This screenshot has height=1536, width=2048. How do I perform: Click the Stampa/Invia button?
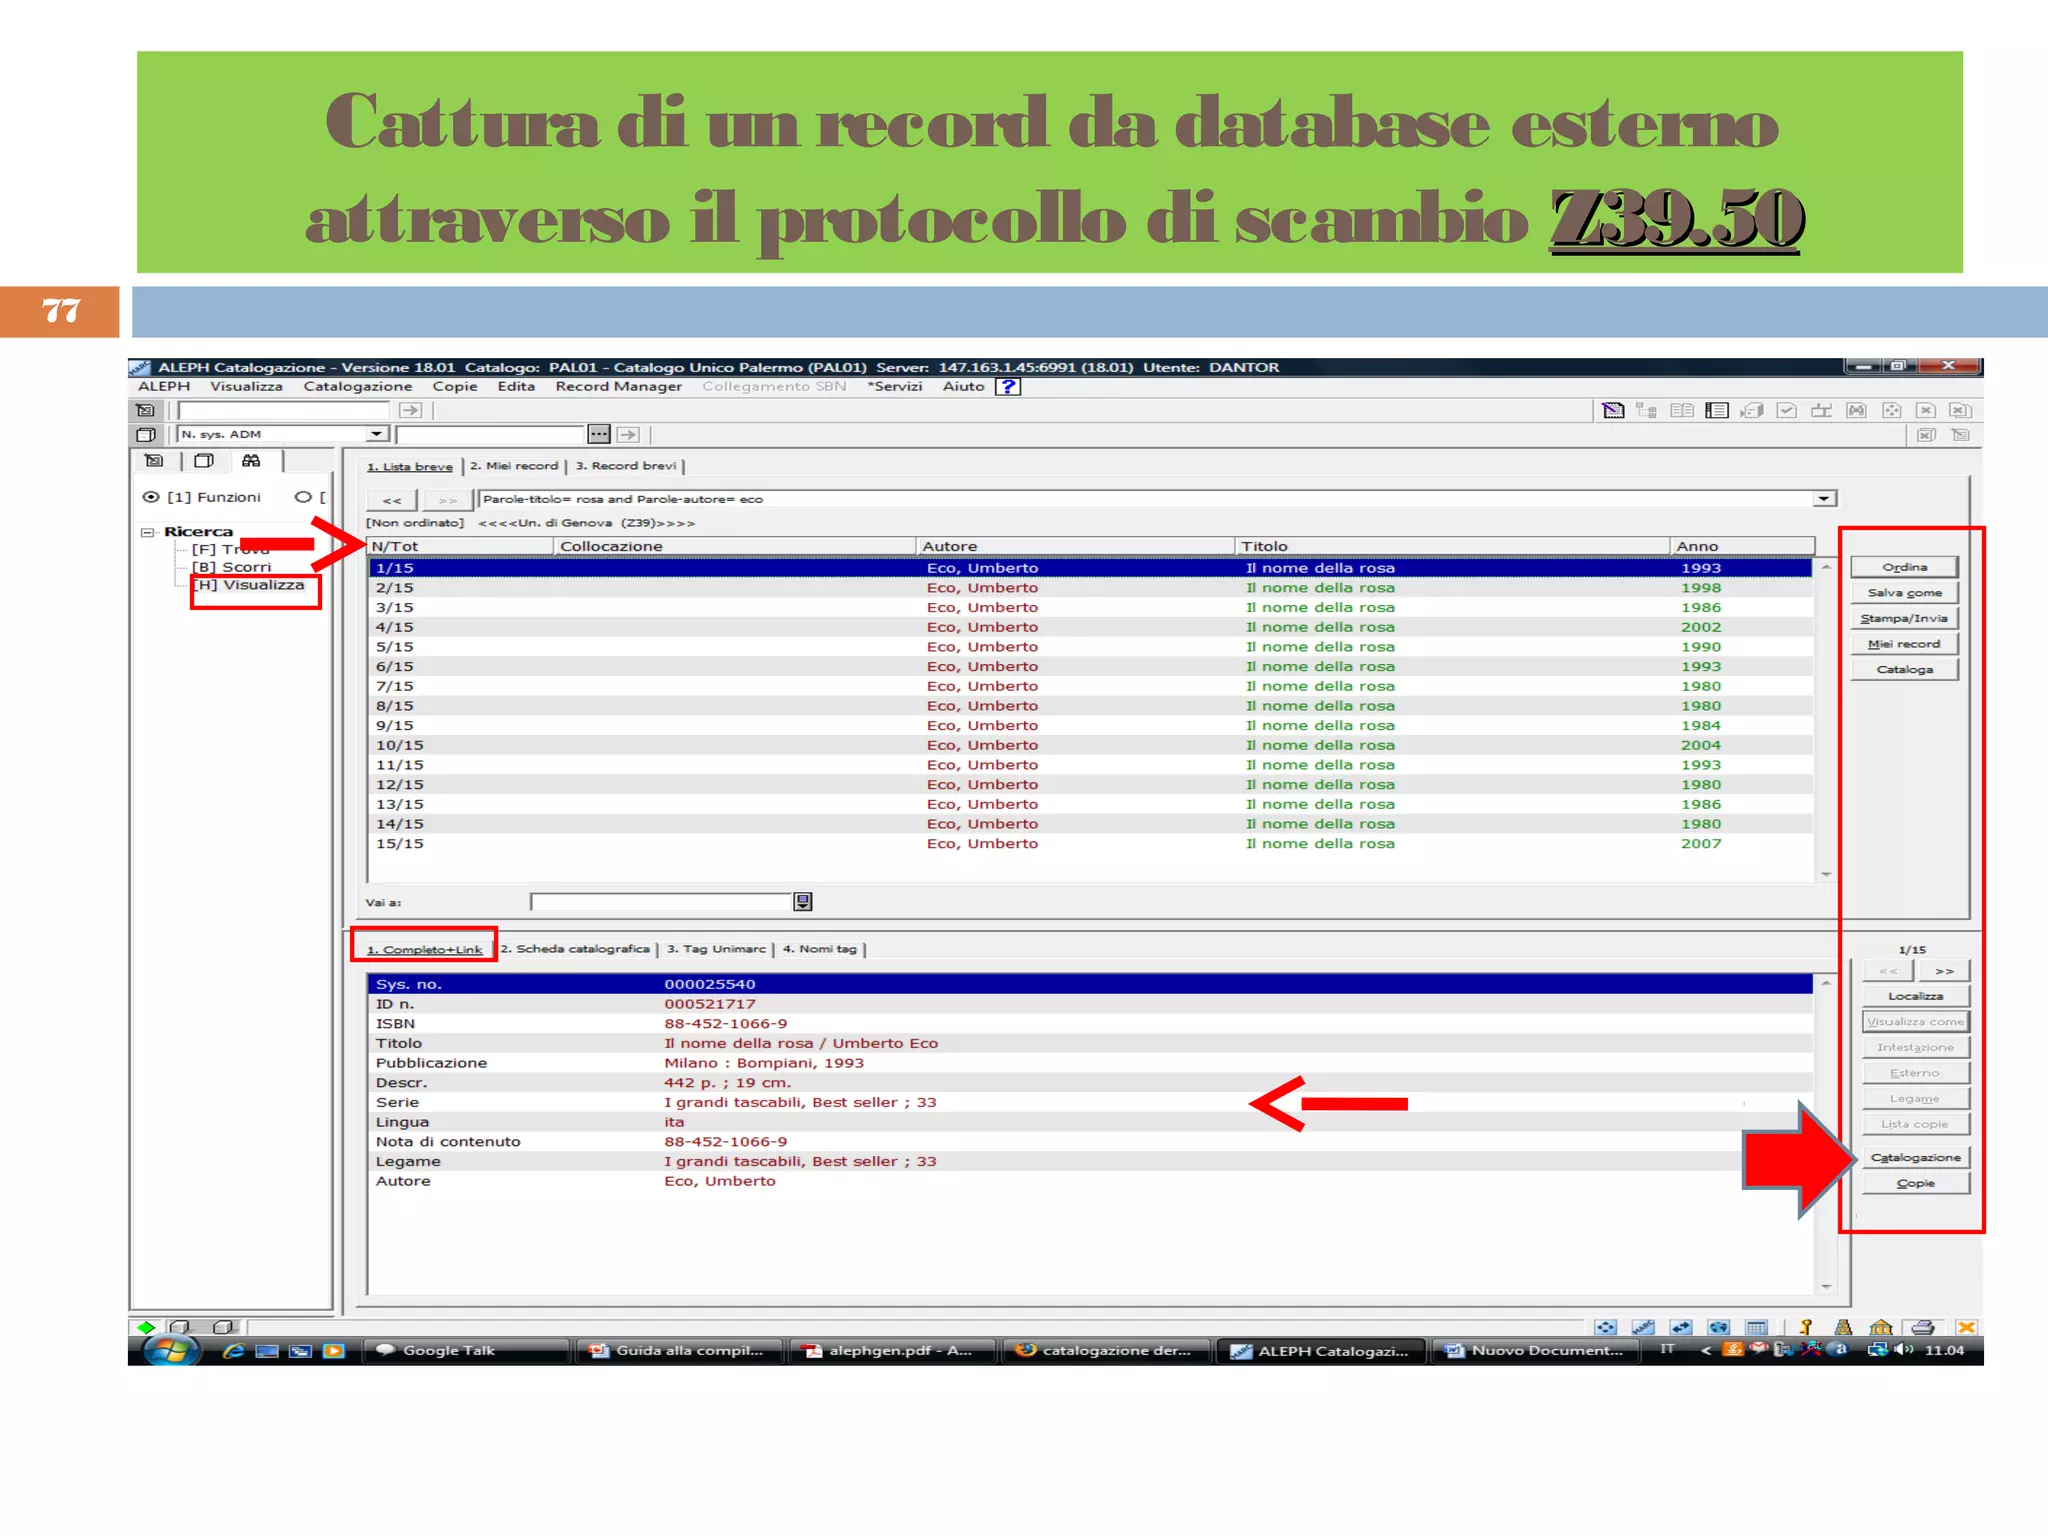[x=1904, y=618]
